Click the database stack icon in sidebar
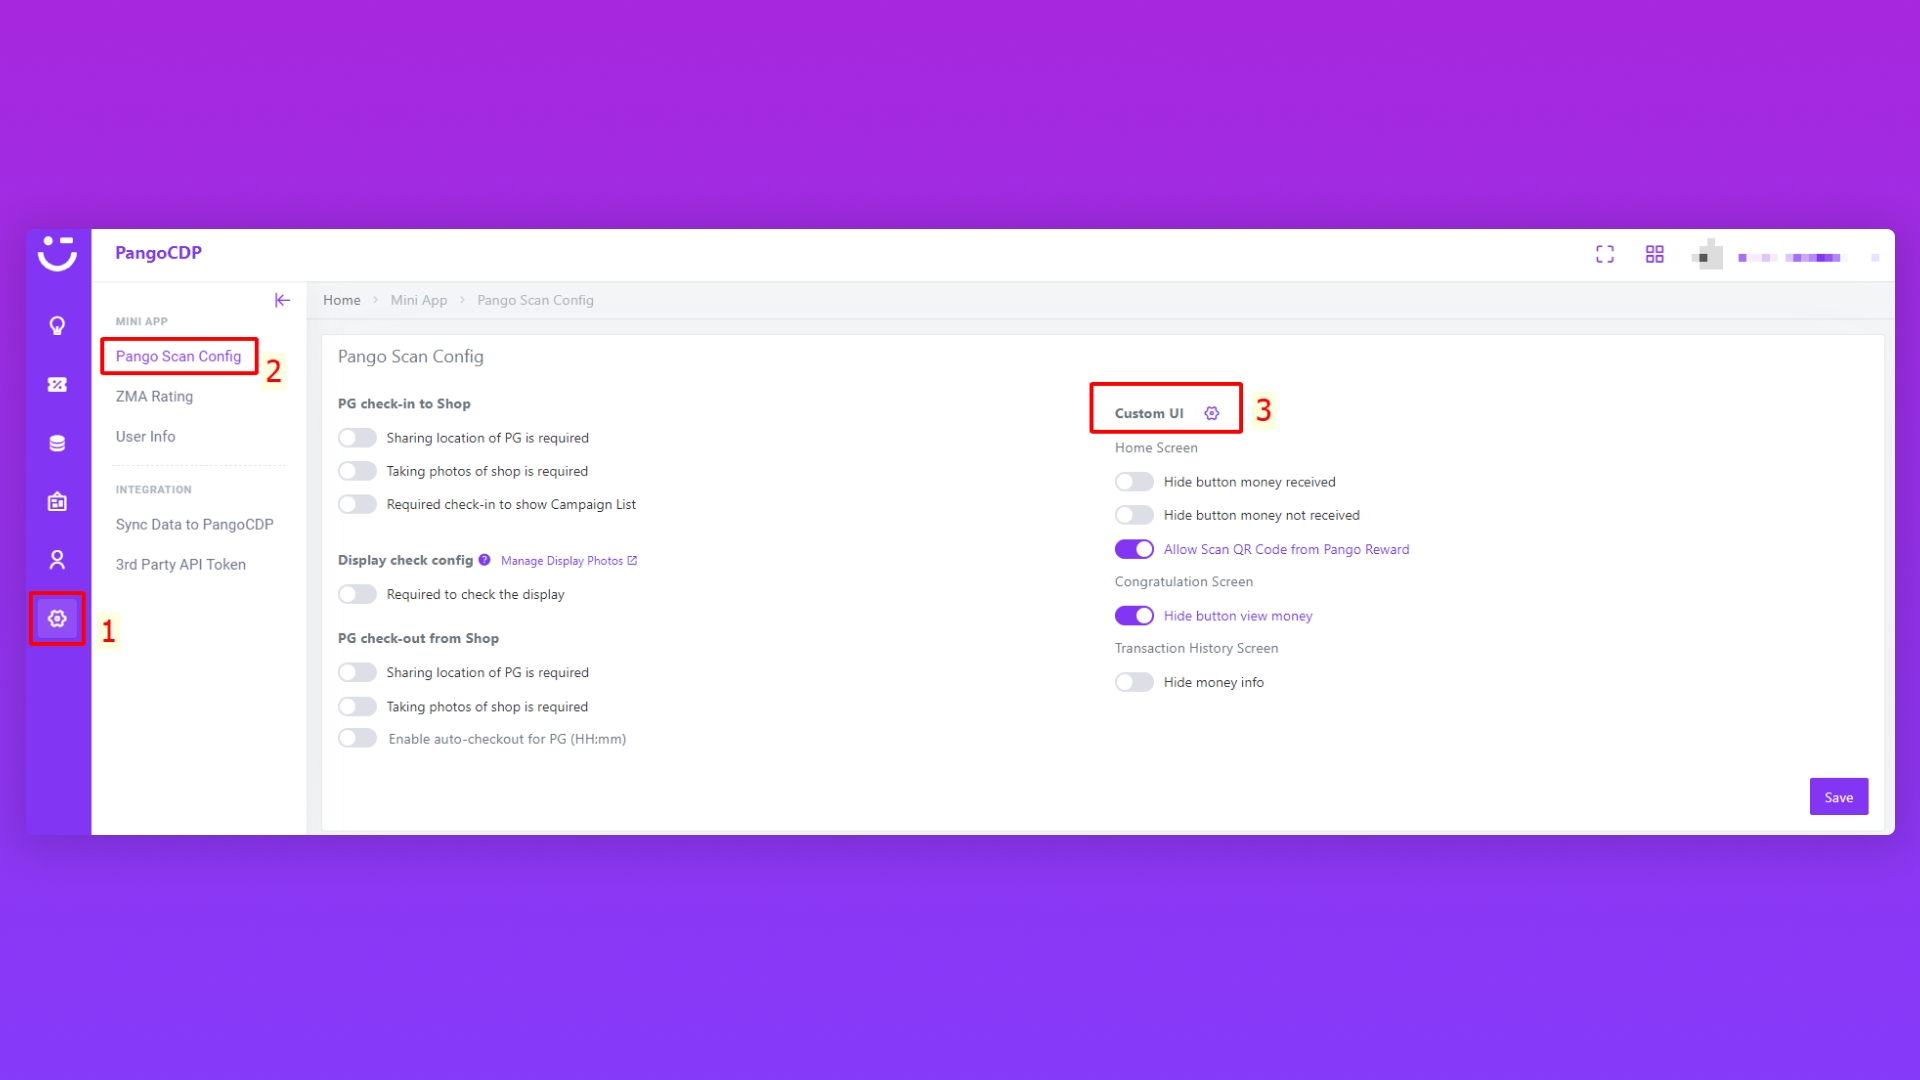Screen dimensions: 1920x1080 coord(57,443)
